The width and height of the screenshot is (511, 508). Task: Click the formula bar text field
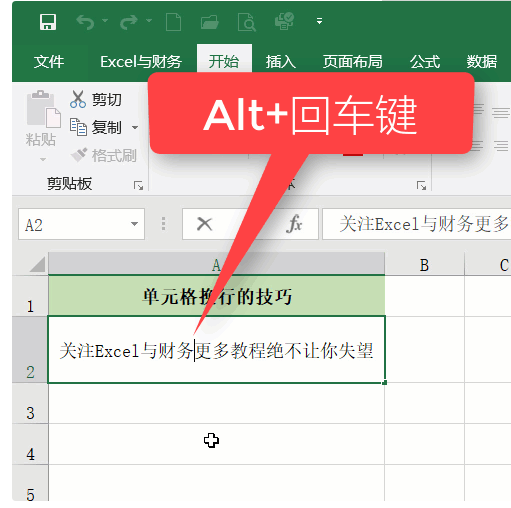pos(417,224)
